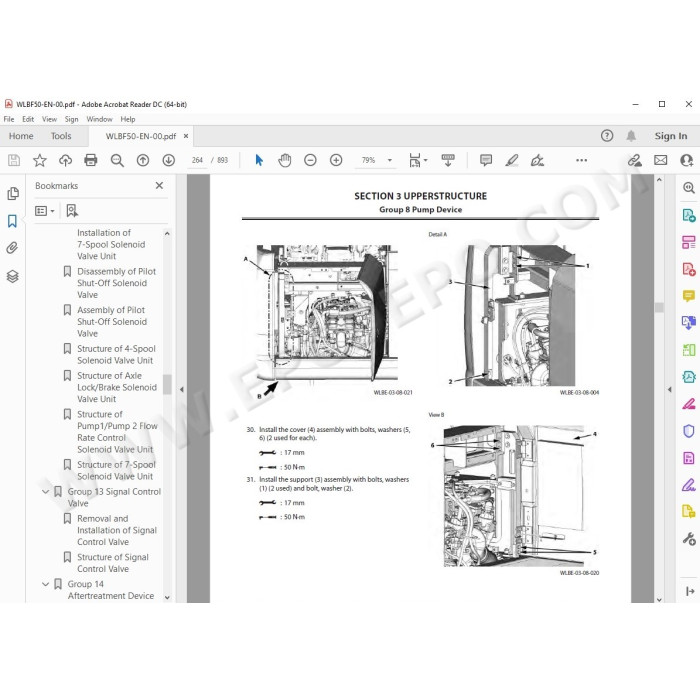Viewport: 700px width, 700px height.
Task: Zoom in with the plus icon
Action: click(336, 160)
